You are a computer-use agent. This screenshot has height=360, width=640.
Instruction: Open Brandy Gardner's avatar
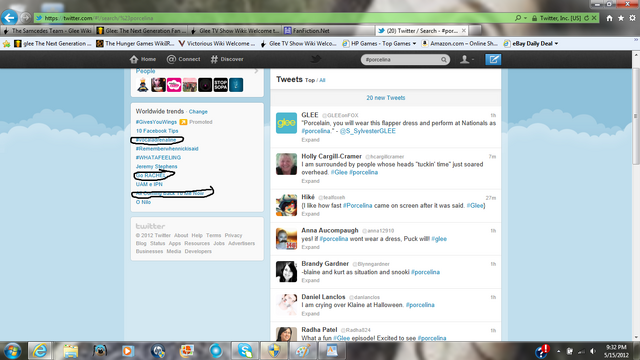pos(287,271)
